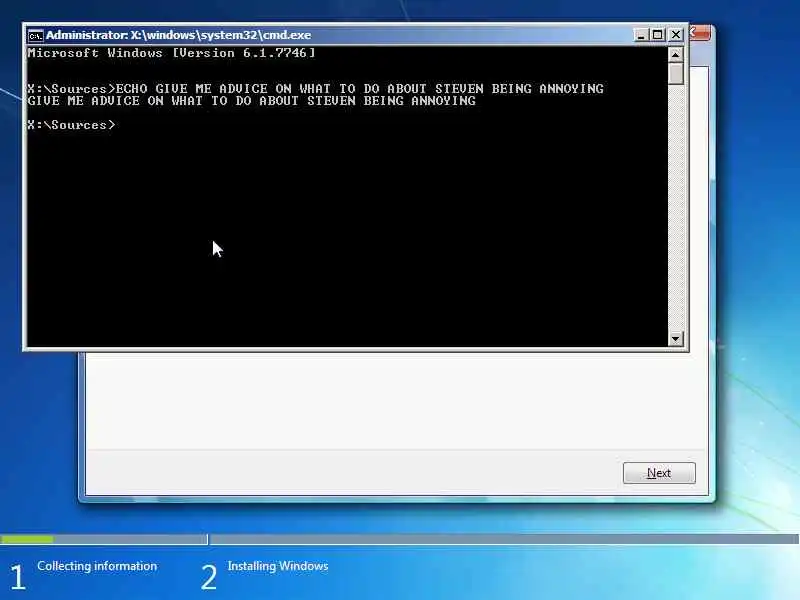Viewport: 800px width, 600px height.
Task: Click the 'Microsoft Windows [Version 6.1.7746]' line
Action: pyautogui.click(x=171, y=53)
